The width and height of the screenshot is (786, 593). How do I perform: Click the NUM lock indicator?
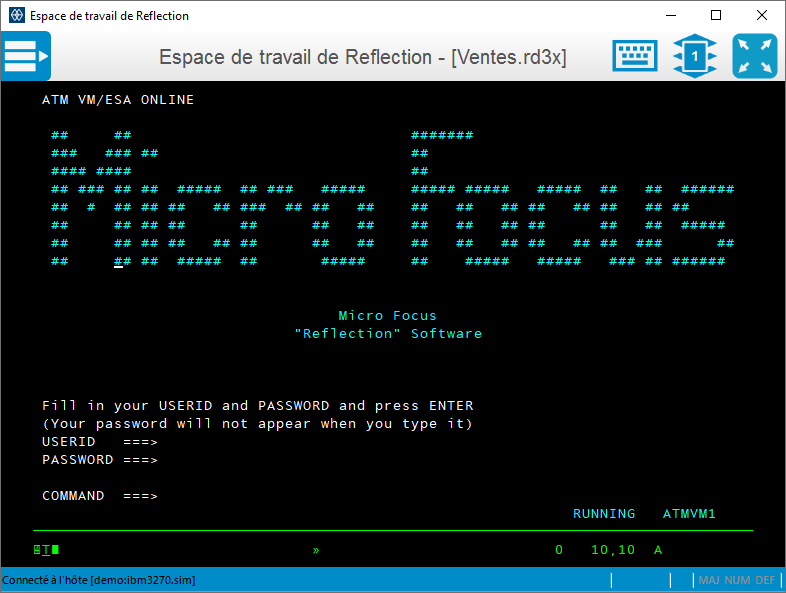click(x=739, y=580)
